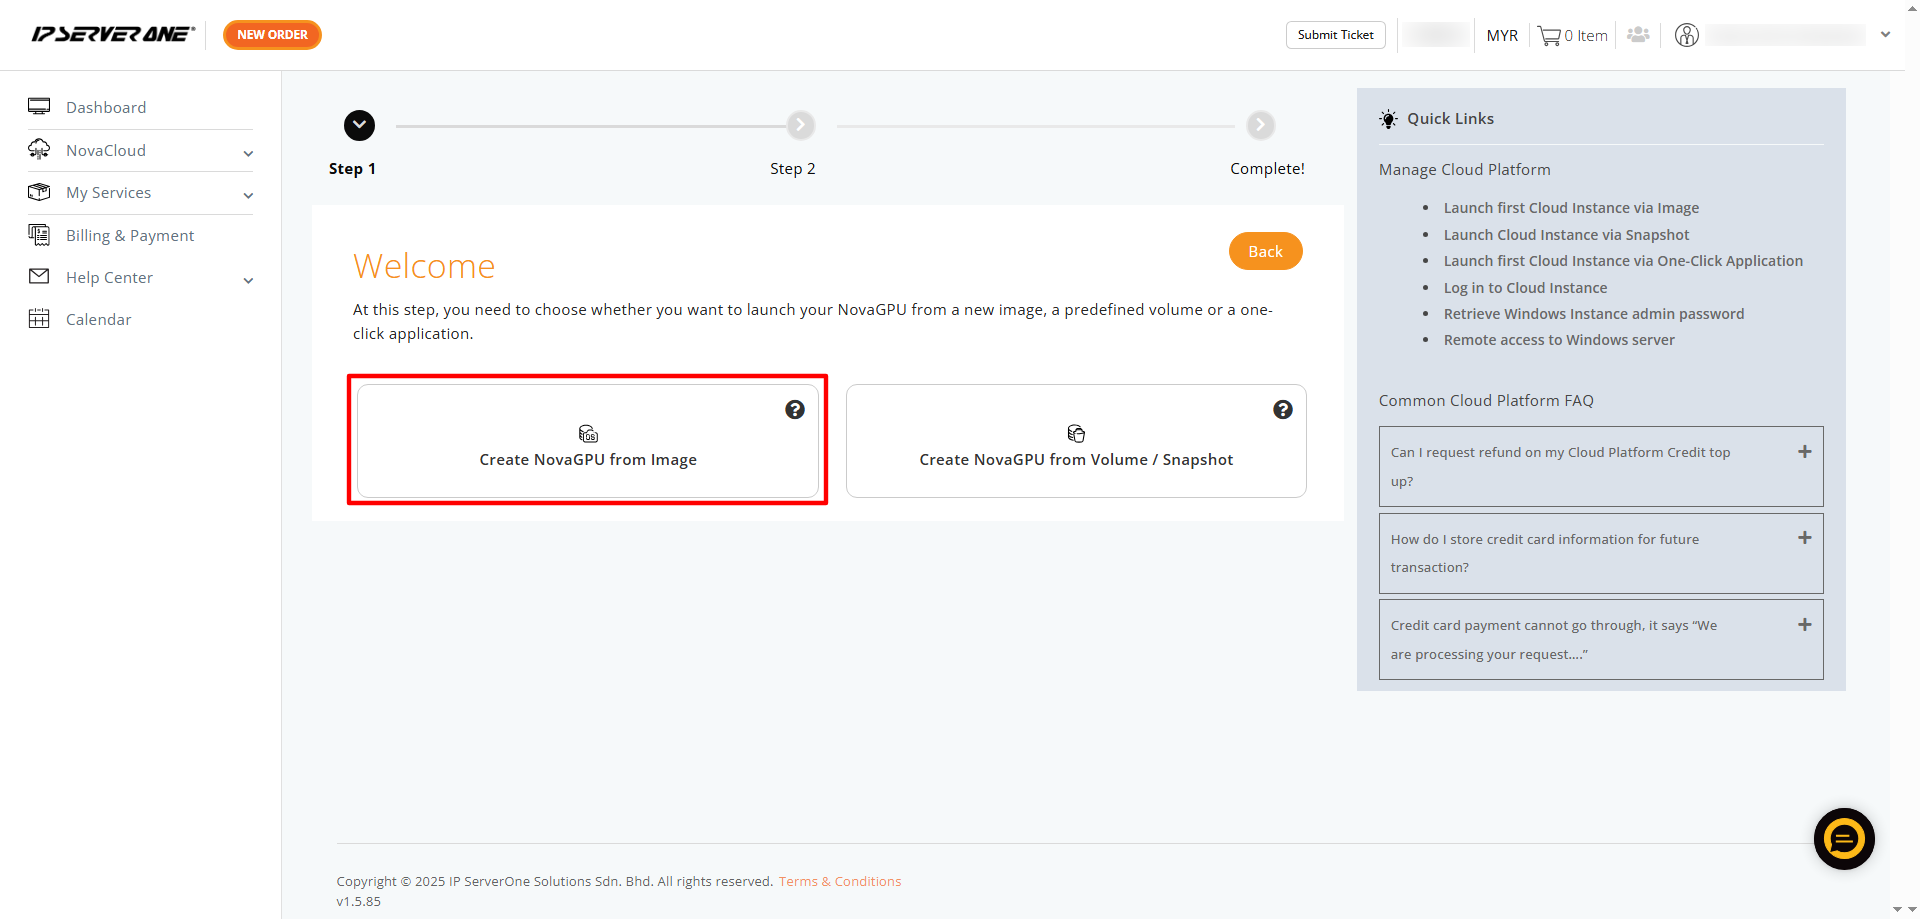Viewport: 1920px width, 919px height.
Task: Expand the My Services menu chevron
Action: click(248, 195)
